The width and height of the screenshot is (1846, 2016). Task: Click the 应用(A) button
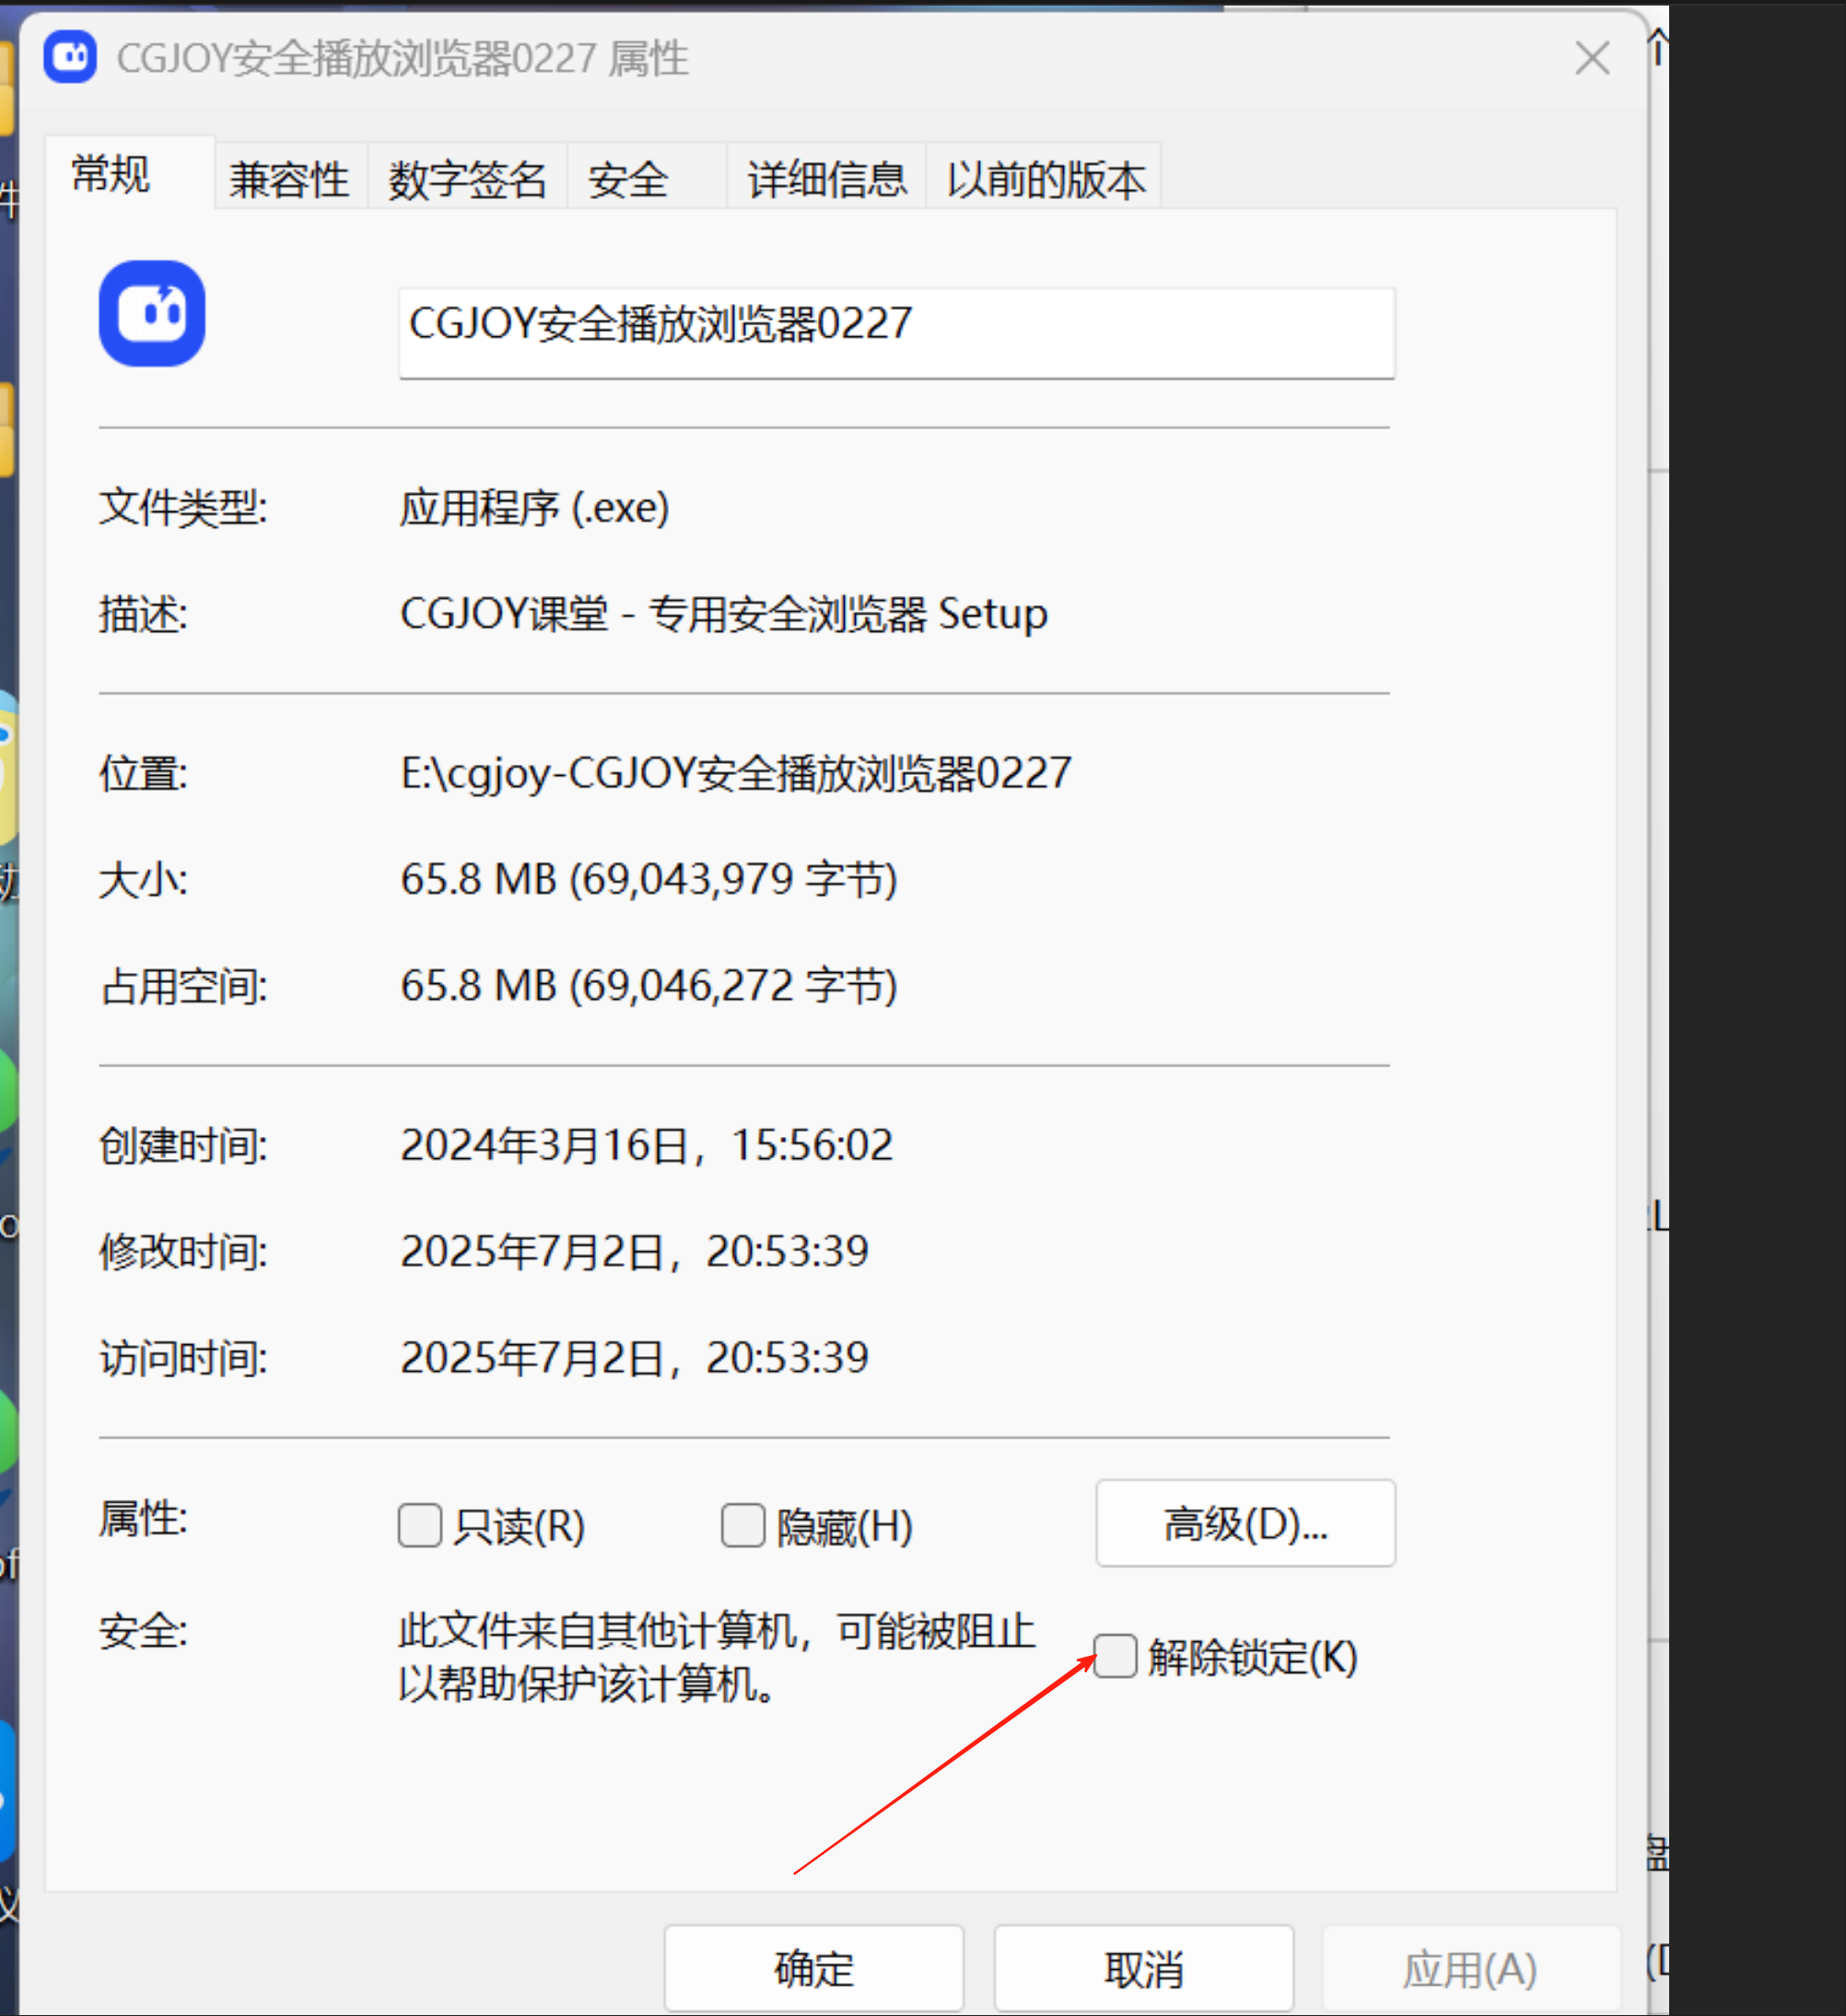tap(1471, 1969)
